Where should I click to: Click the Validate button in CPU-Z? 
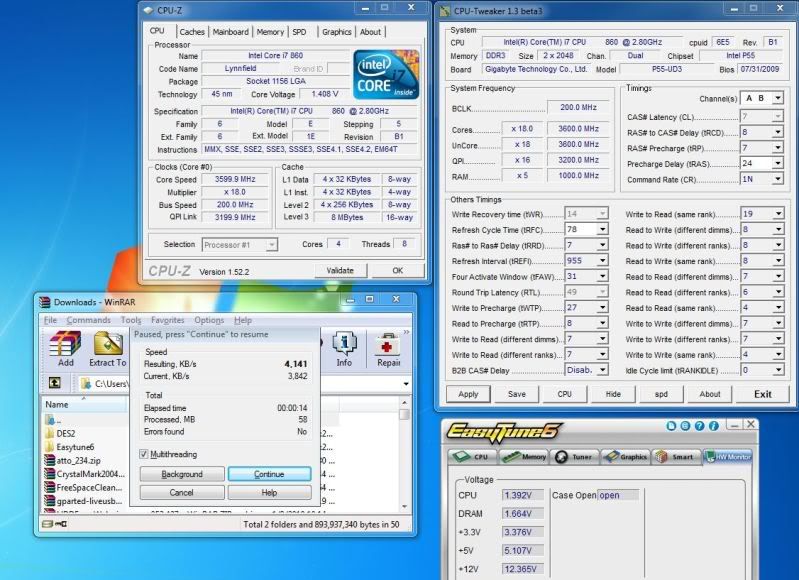point(340,271)
